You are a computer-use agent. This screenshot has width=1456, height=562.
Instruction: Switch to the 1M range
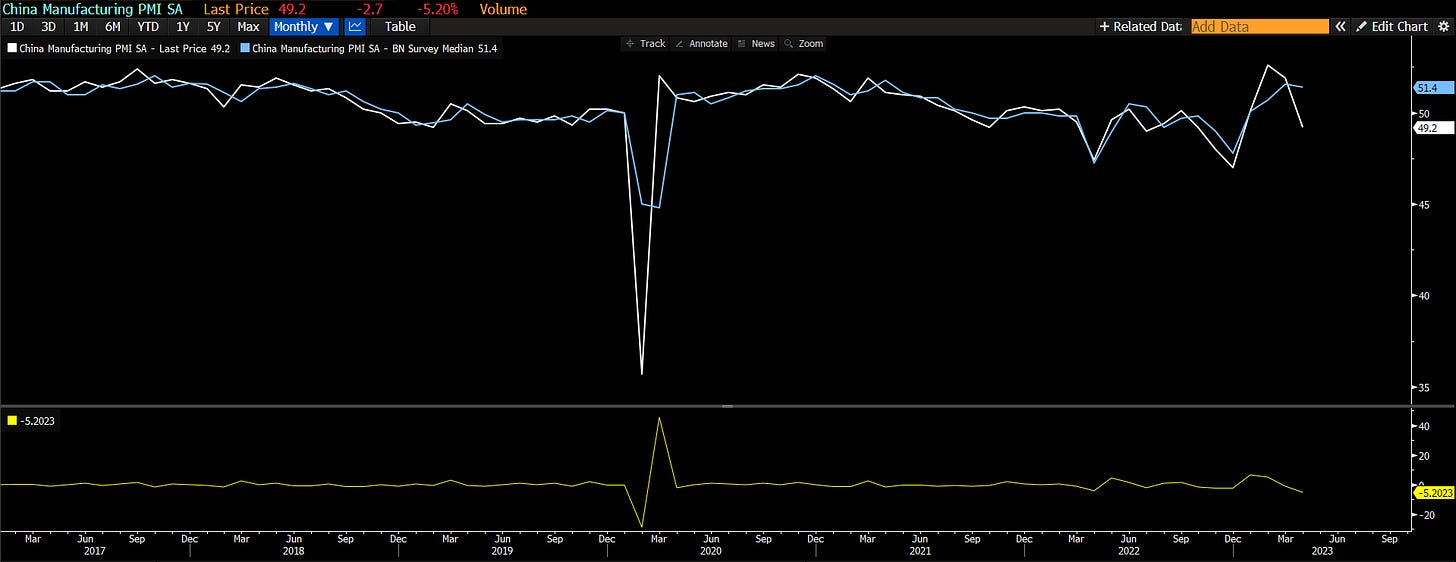pos(81,27)
